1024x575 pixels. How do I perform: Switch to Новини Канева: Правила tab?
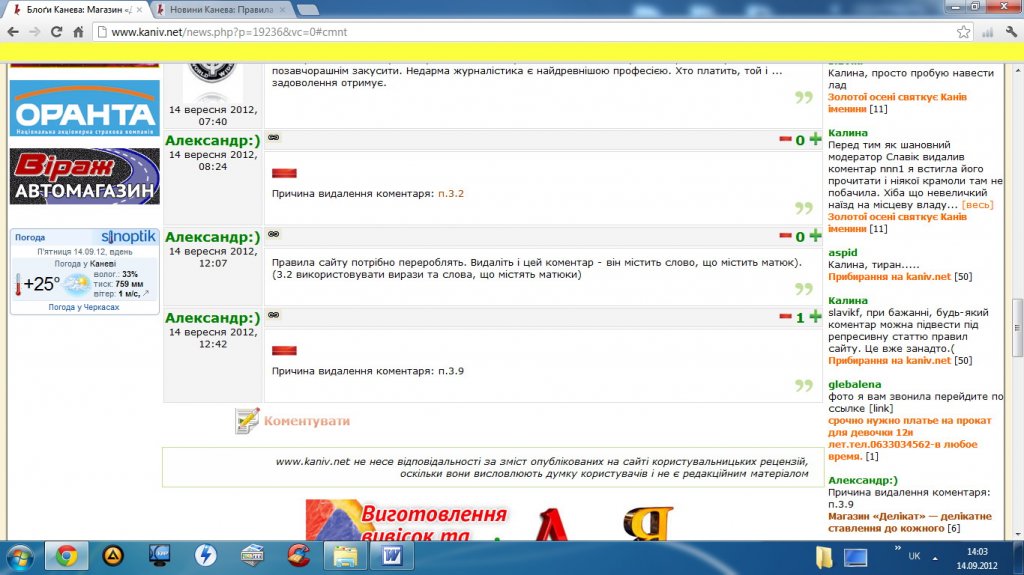[x=220, y=10]
